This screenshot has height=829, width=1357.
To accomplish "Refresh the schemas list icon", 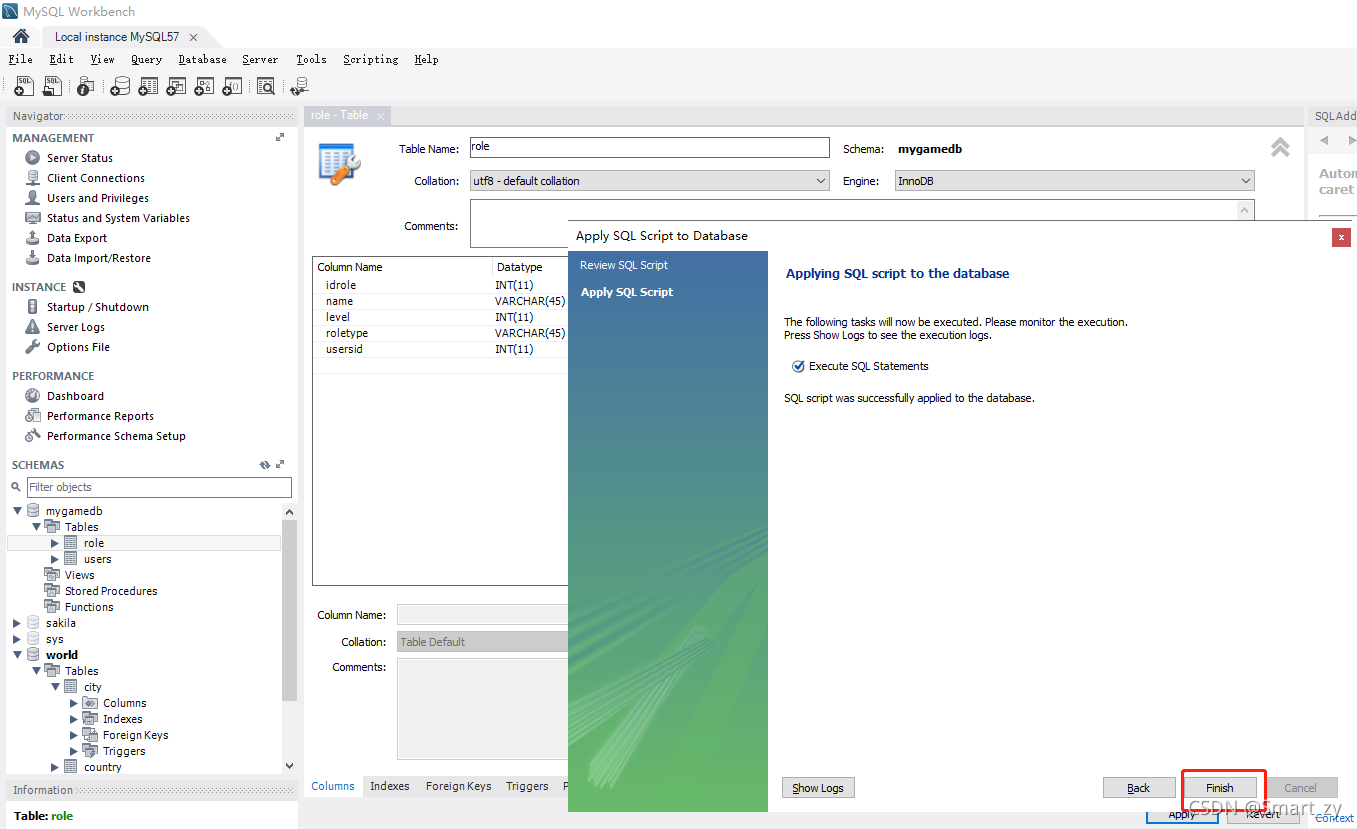I will 265,465.
